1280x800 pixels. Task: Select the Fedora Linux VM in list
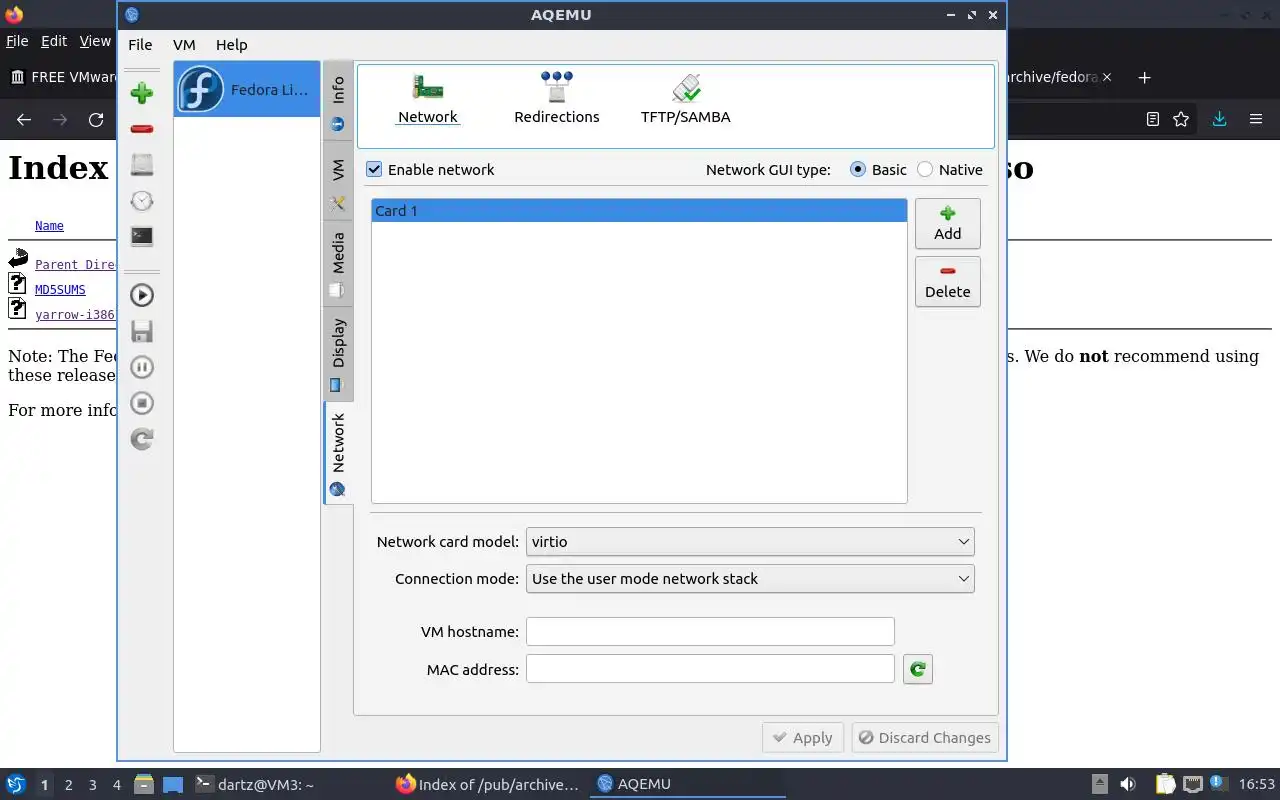[247, 90]
